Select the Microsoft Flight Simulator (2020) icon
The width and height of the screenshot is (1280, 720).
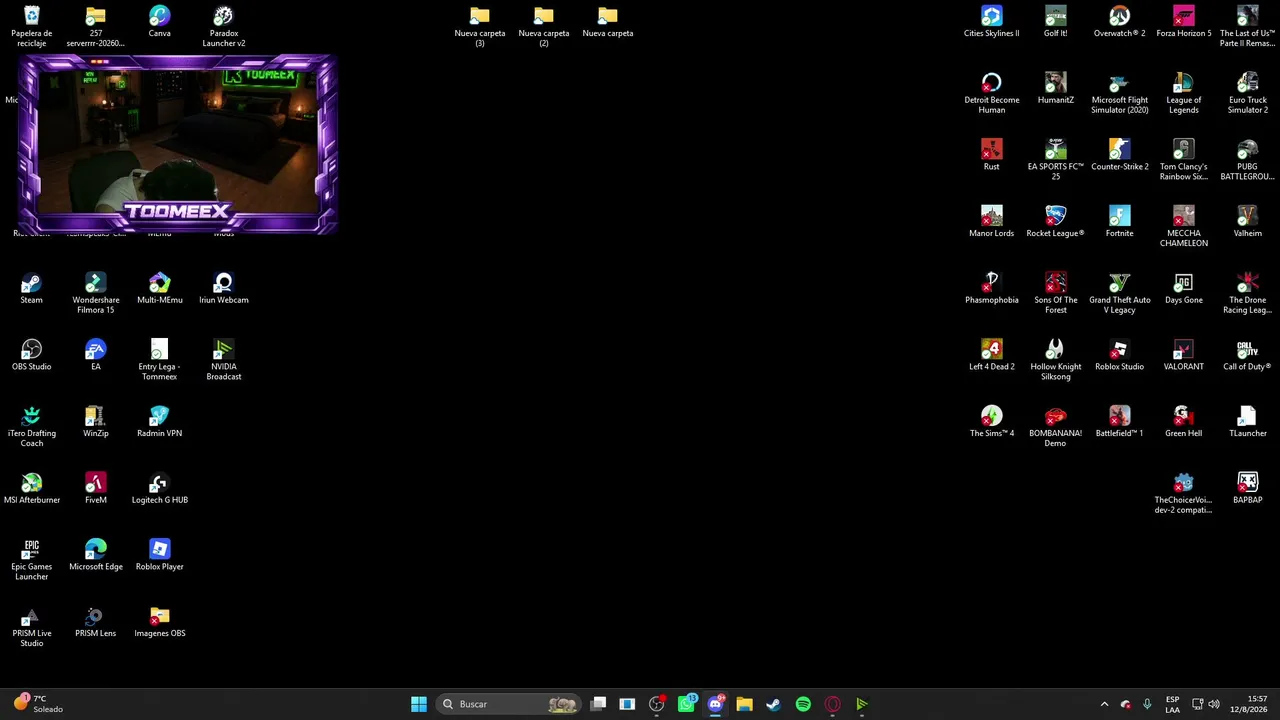point(1120,93)
